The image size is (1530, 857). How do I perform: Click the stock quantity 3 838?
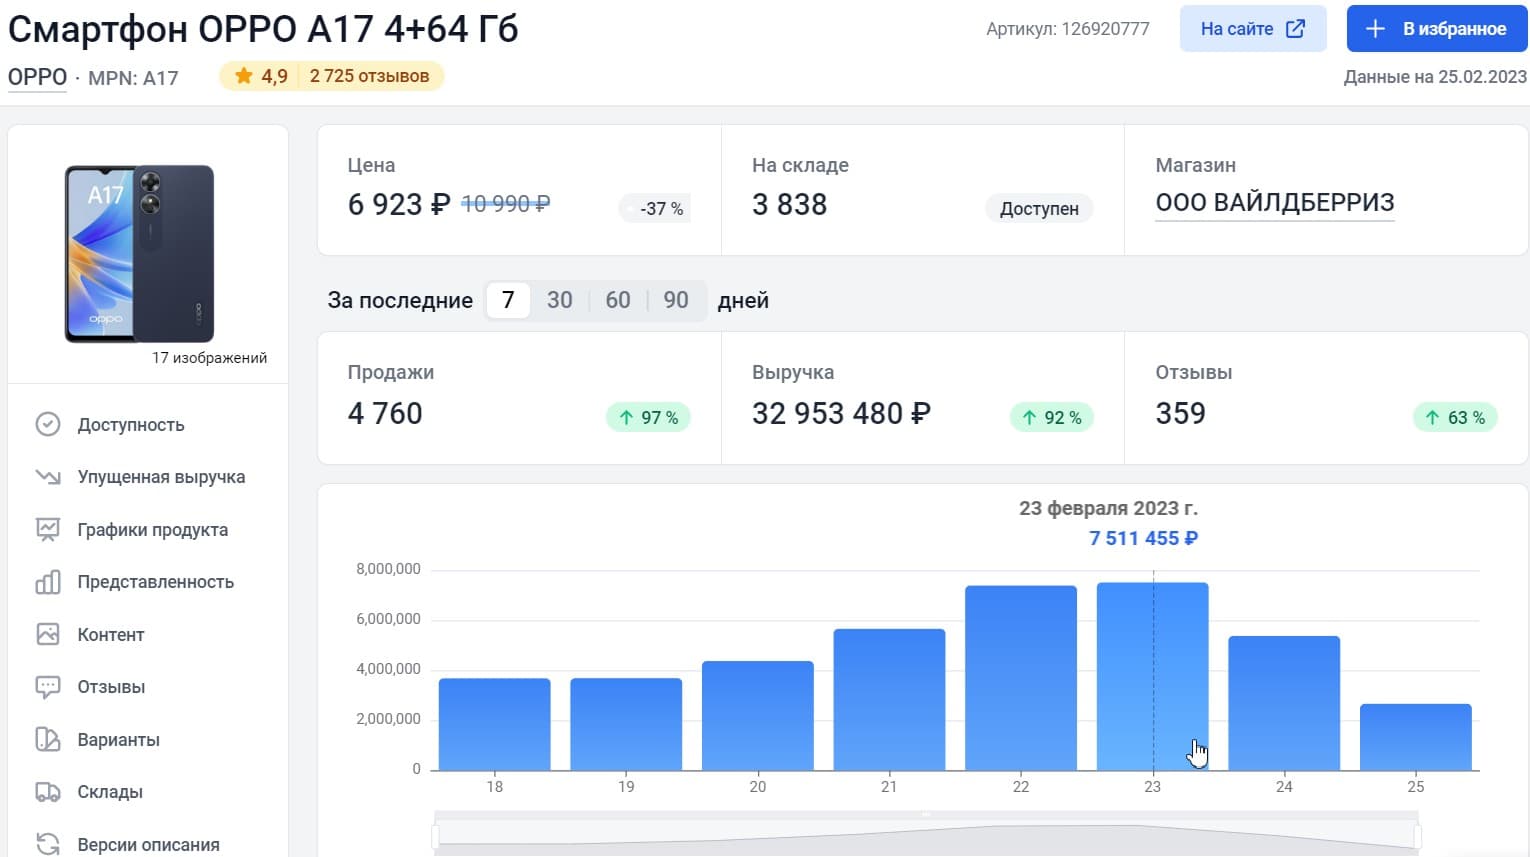(x=790, y=204)
